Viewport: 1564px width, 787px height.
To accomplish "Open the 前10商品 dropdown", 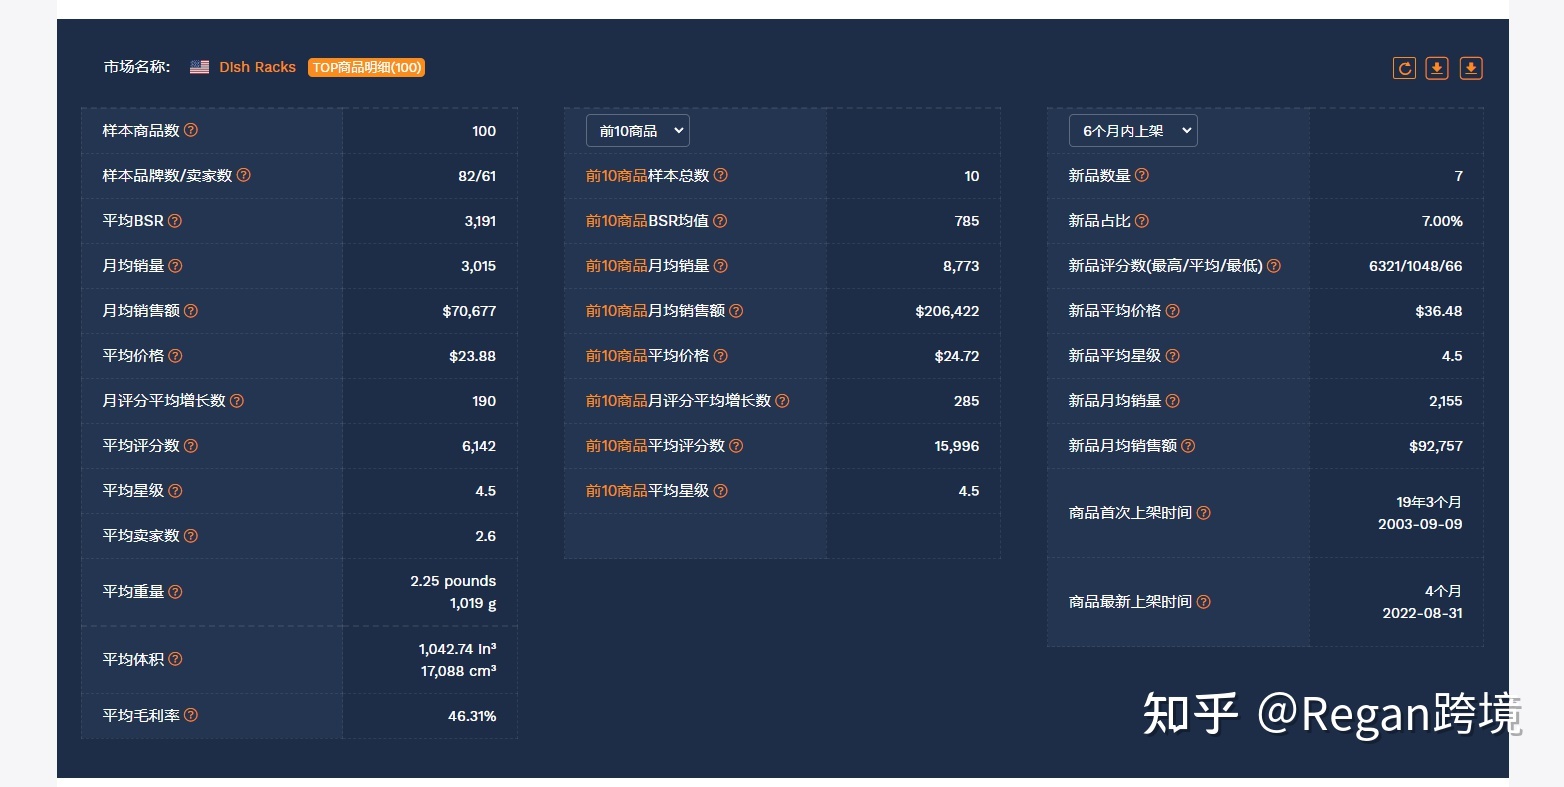I will tap(638, 131).
